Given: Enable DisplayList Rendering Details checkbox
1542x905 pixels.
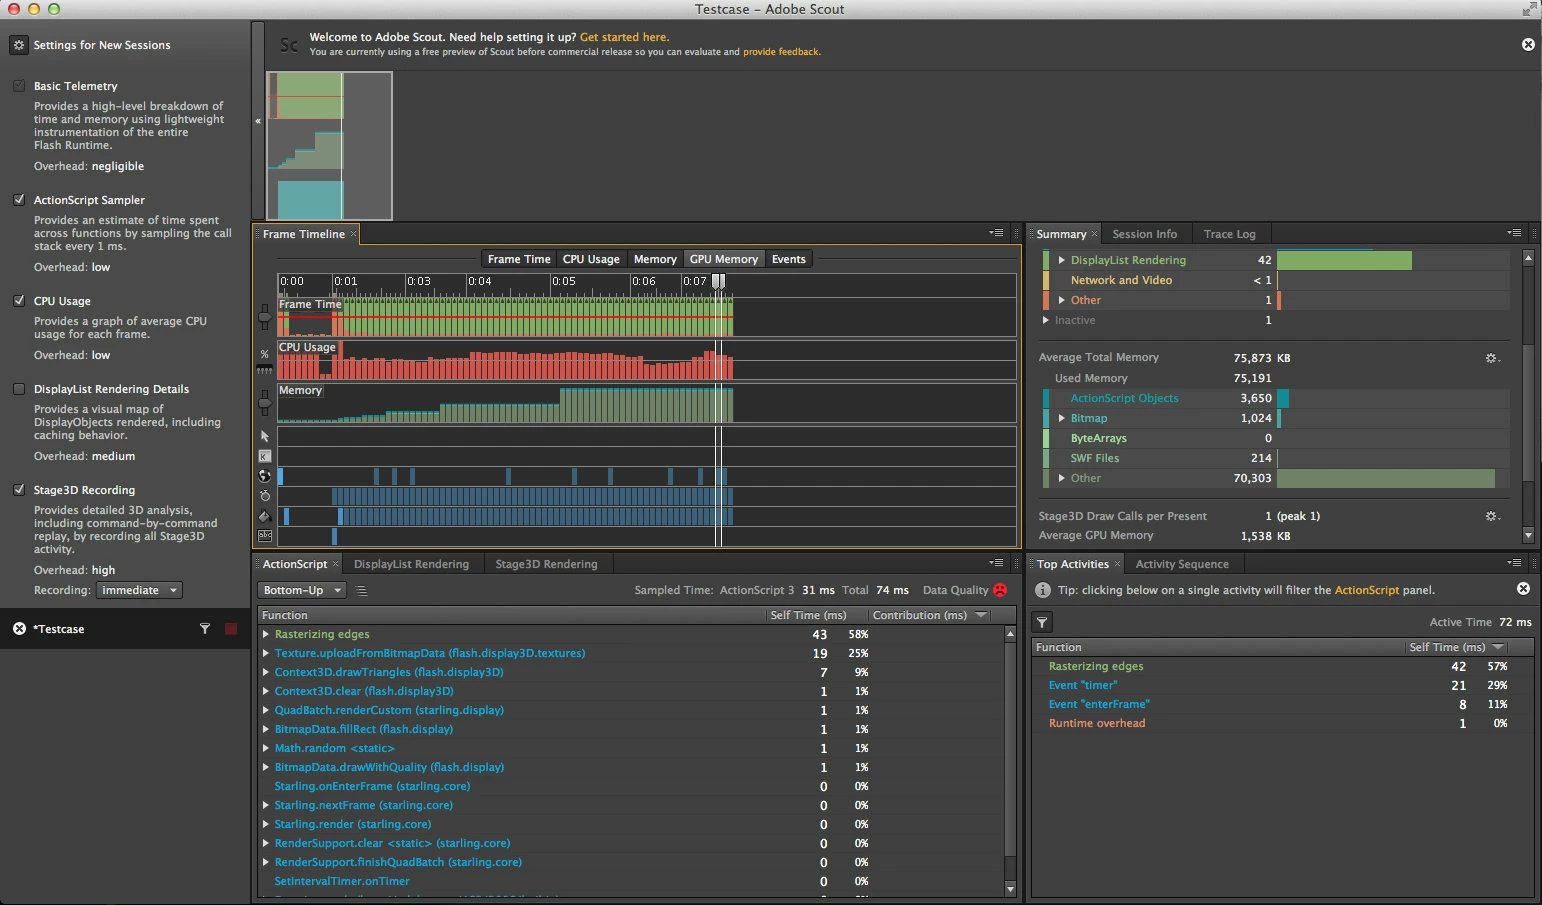Looking at the screenshot, I should point(19,389).
